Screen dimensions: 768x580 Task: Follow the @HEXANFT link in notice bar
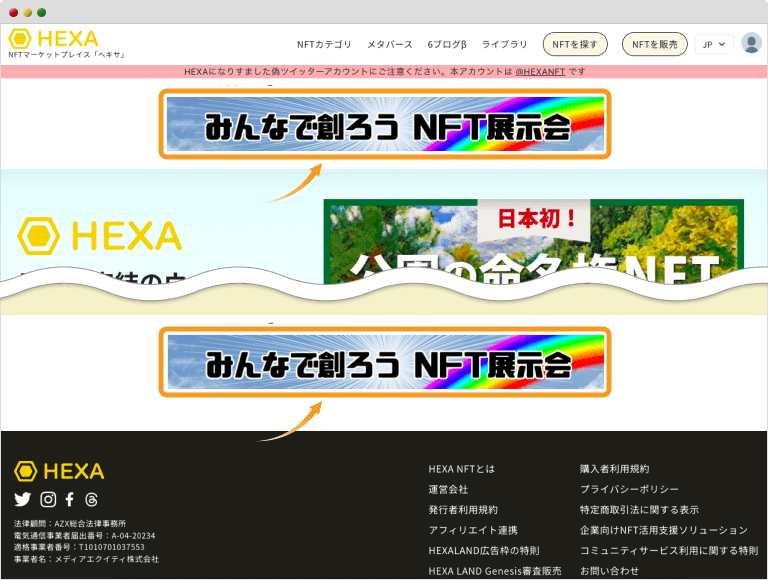point(540,72)
